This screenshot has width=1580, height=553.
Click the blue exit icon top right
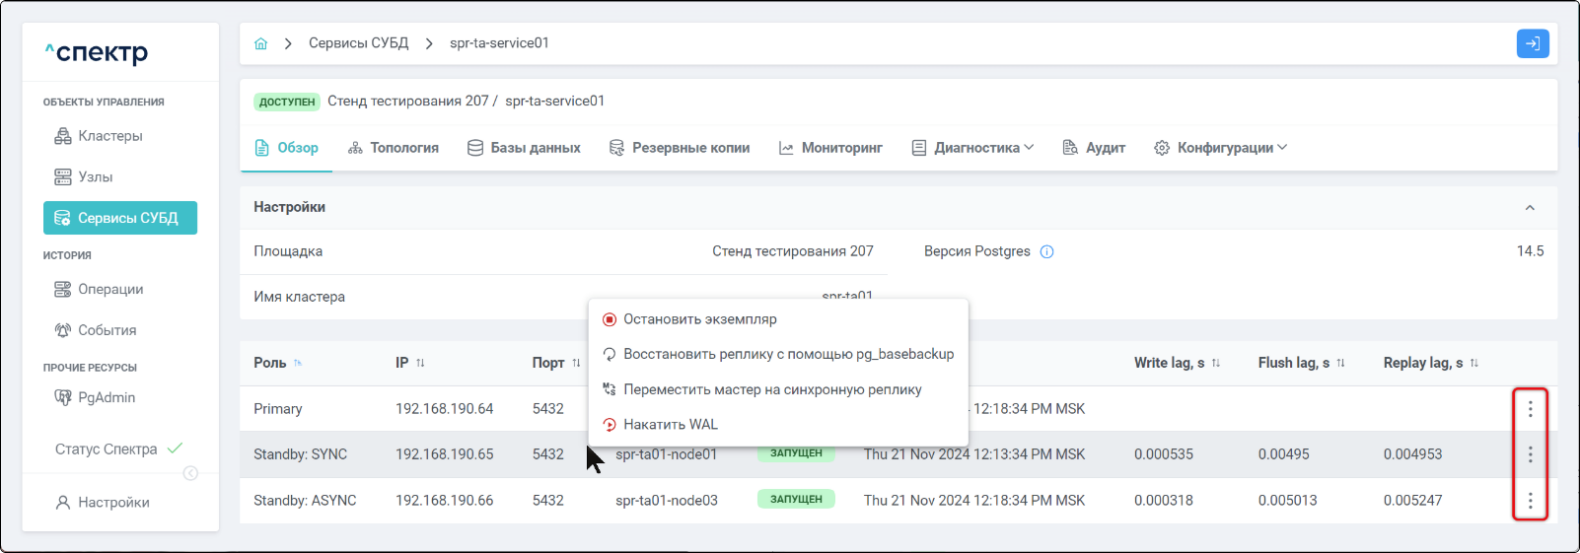click(1532, 44)
